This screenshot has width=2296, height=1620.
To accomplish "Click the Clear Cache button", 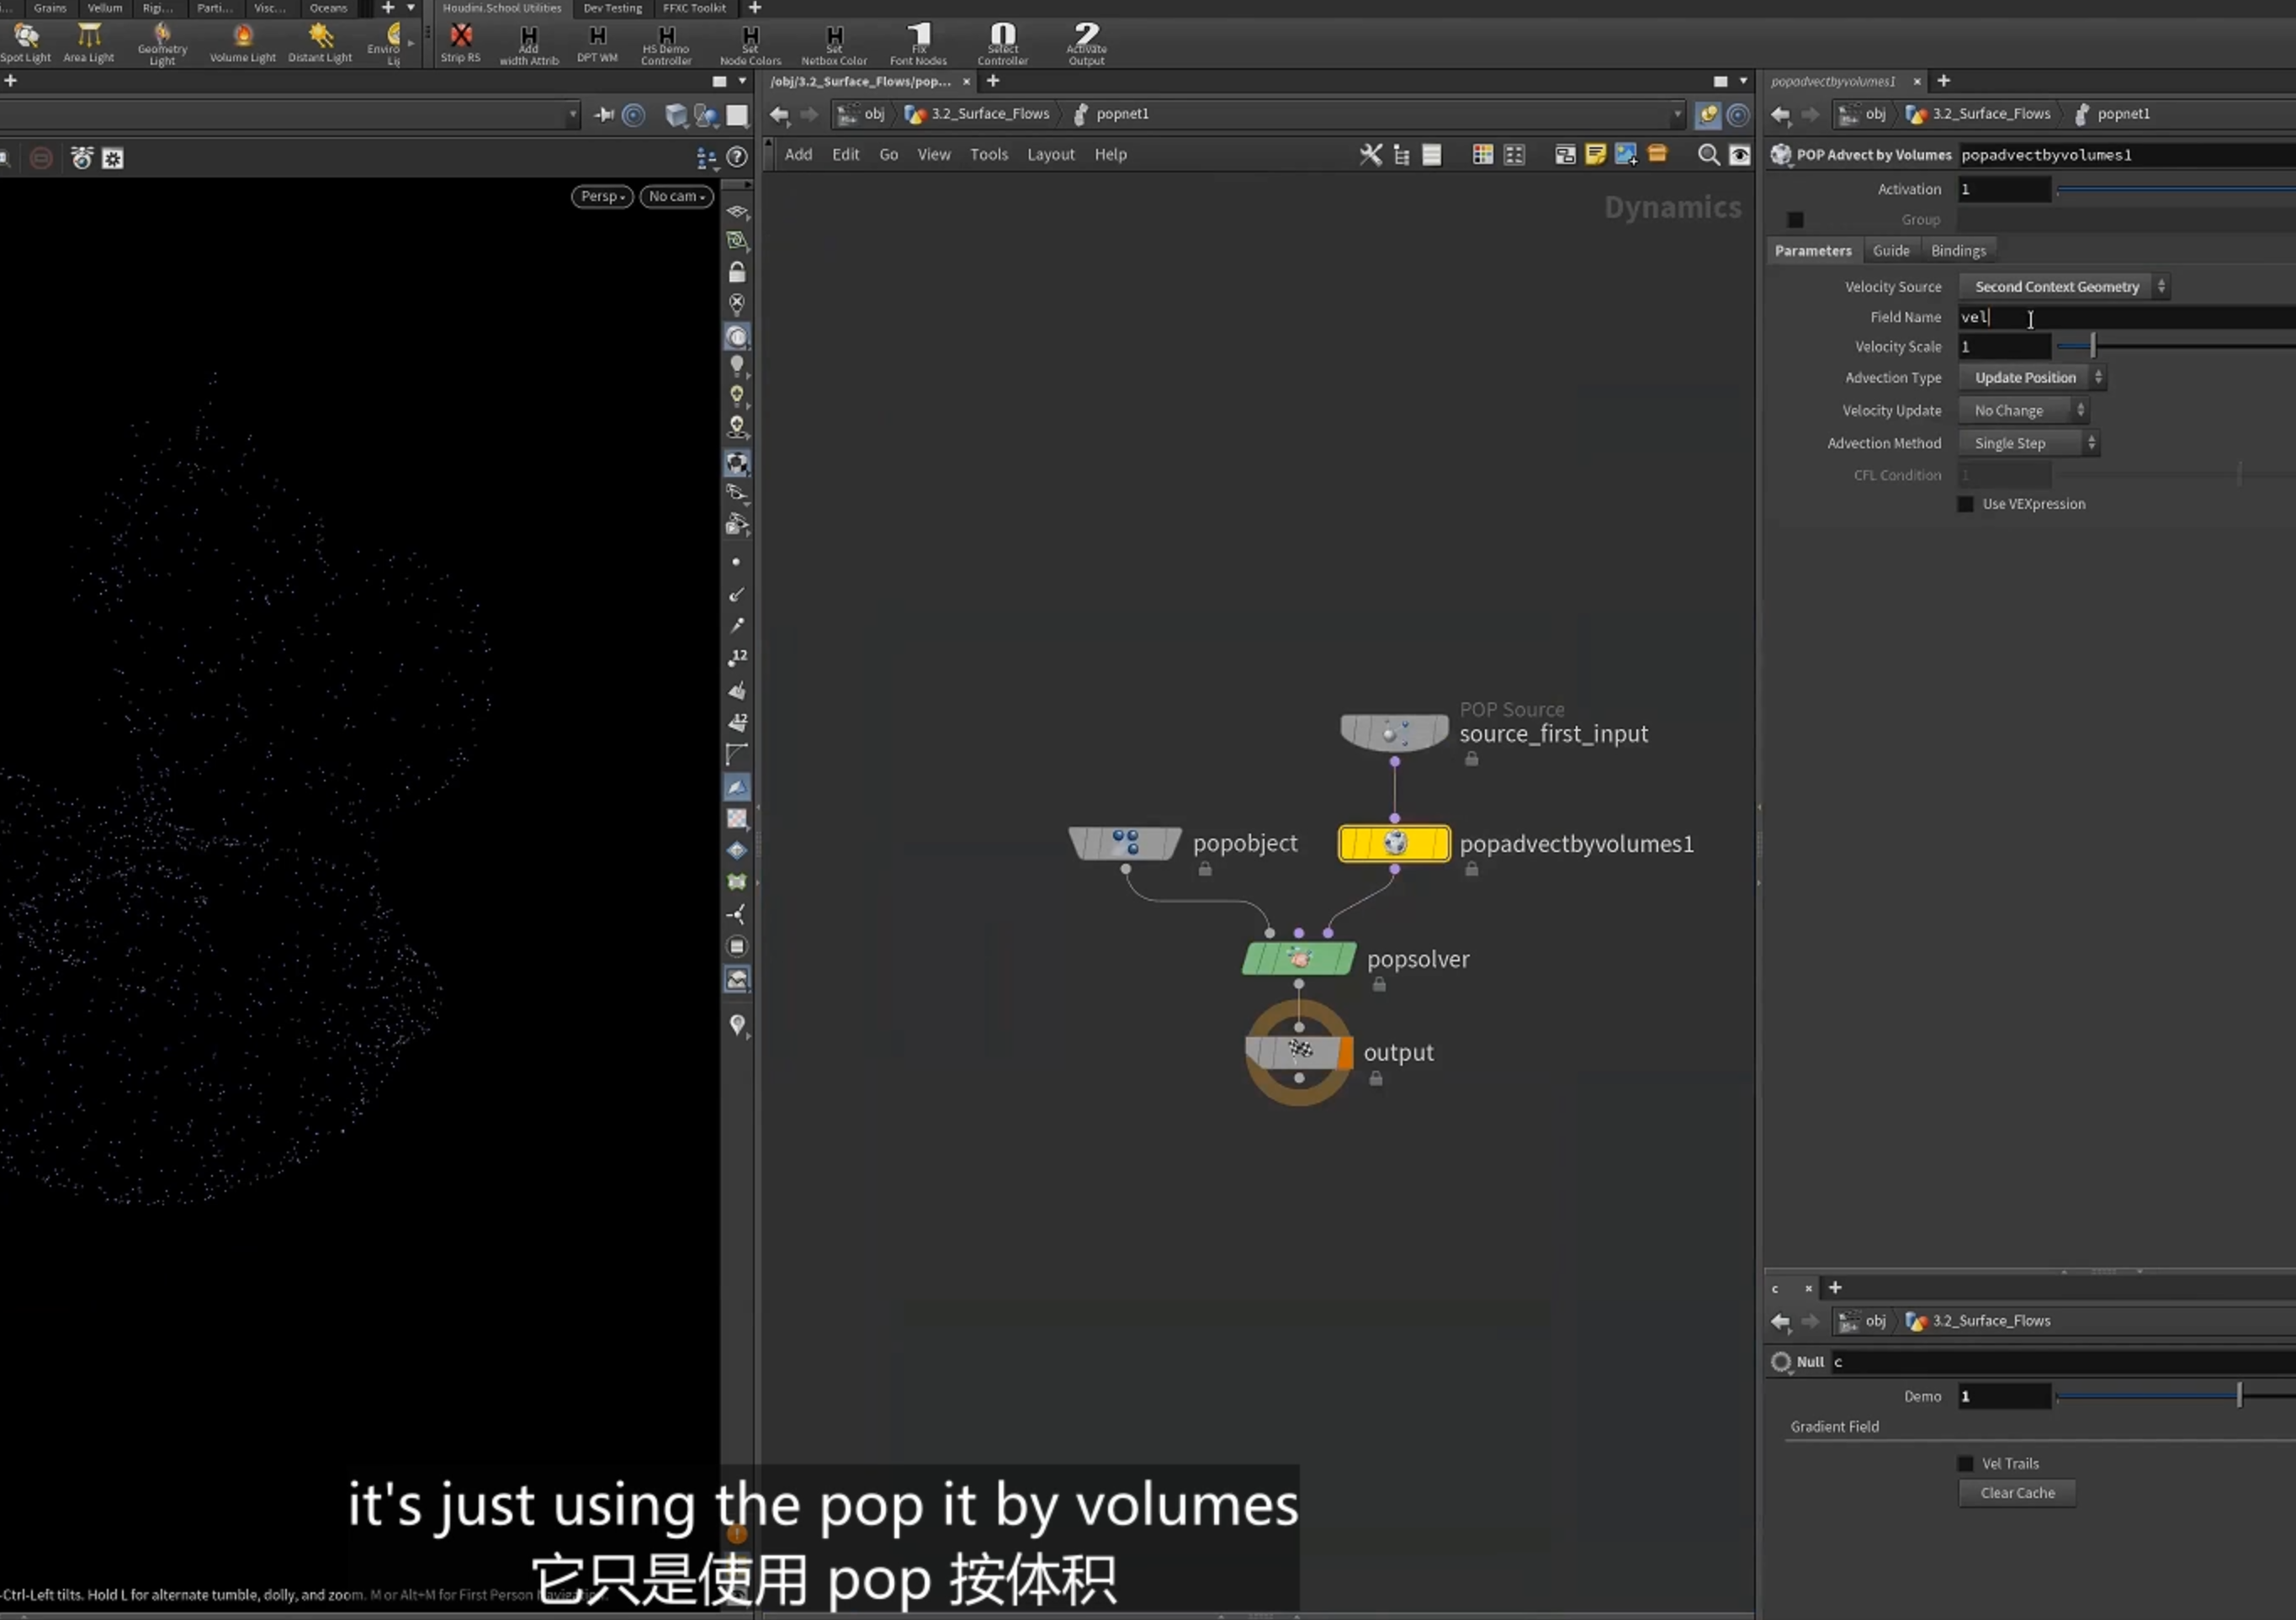I will [2017, 1492].
